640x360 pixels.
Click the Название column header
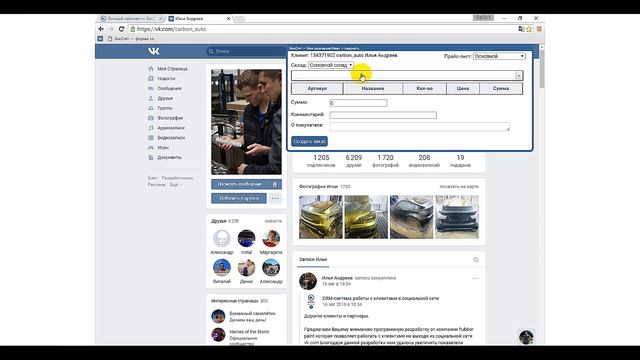click(373, 89)
